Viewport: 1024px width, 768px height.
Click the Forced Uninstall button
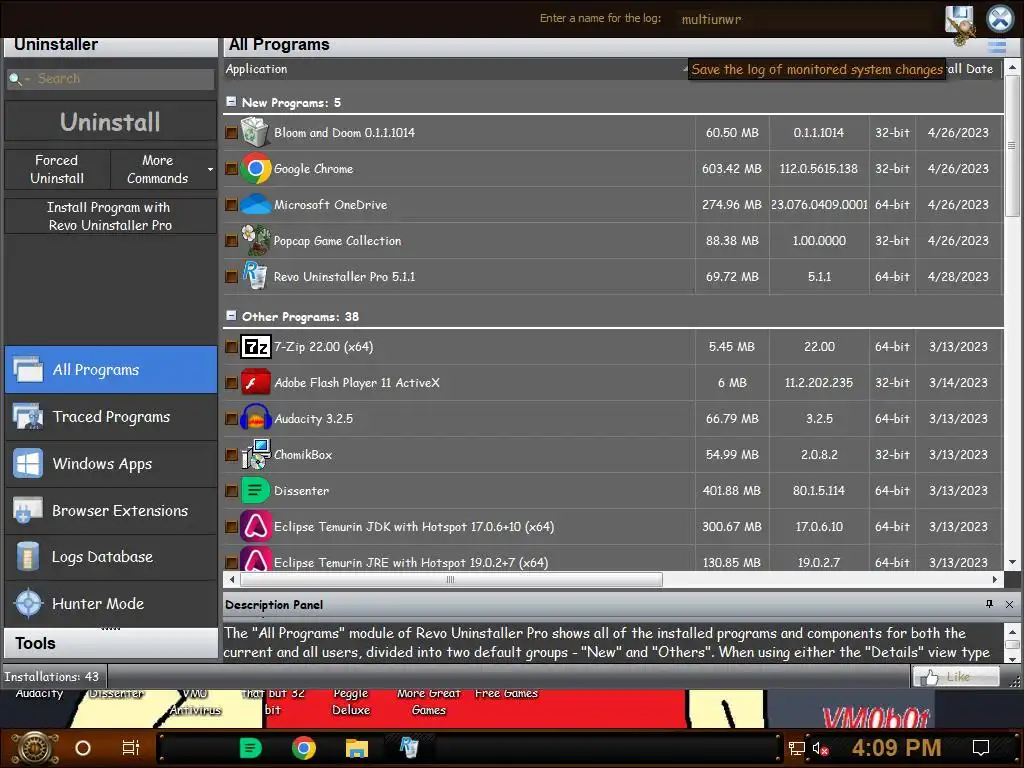click(57, 169)
